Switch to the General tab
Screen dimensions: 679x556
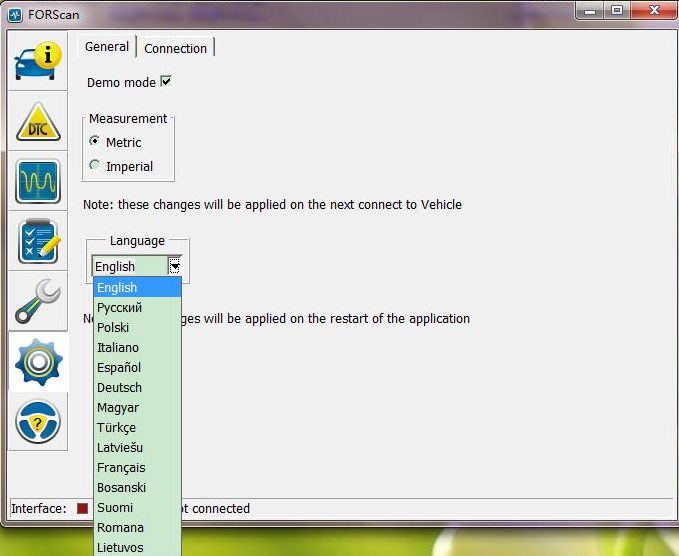point(107,46)
